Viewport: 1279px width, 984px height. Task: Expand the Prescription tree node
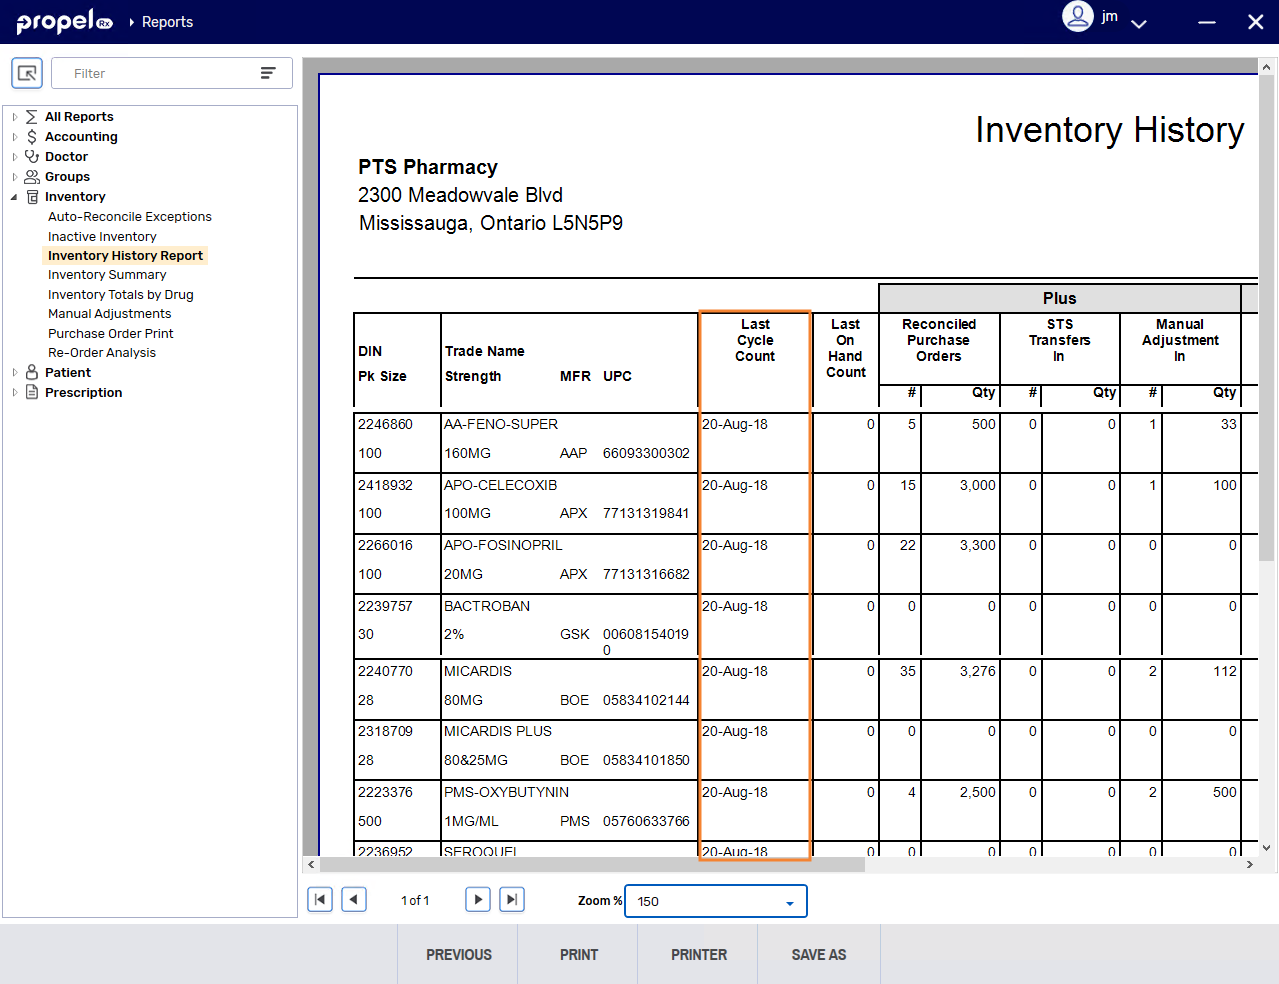pos(15,393)
